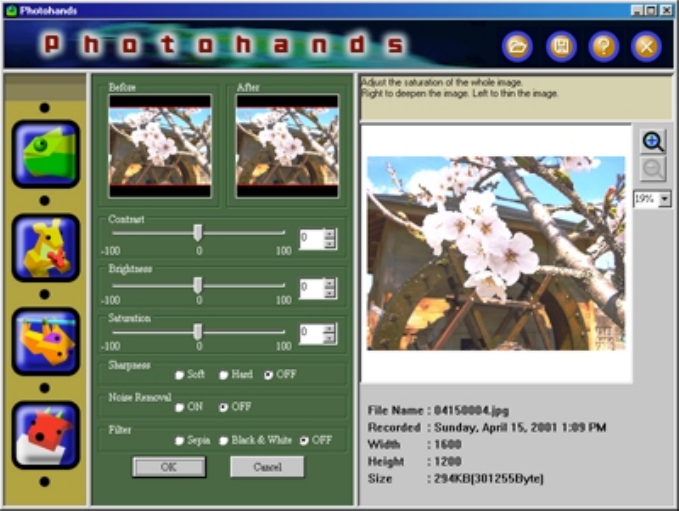Viewport: 679px width, 511px height.
Task: Set Filter to OFF
Action: 304,441
